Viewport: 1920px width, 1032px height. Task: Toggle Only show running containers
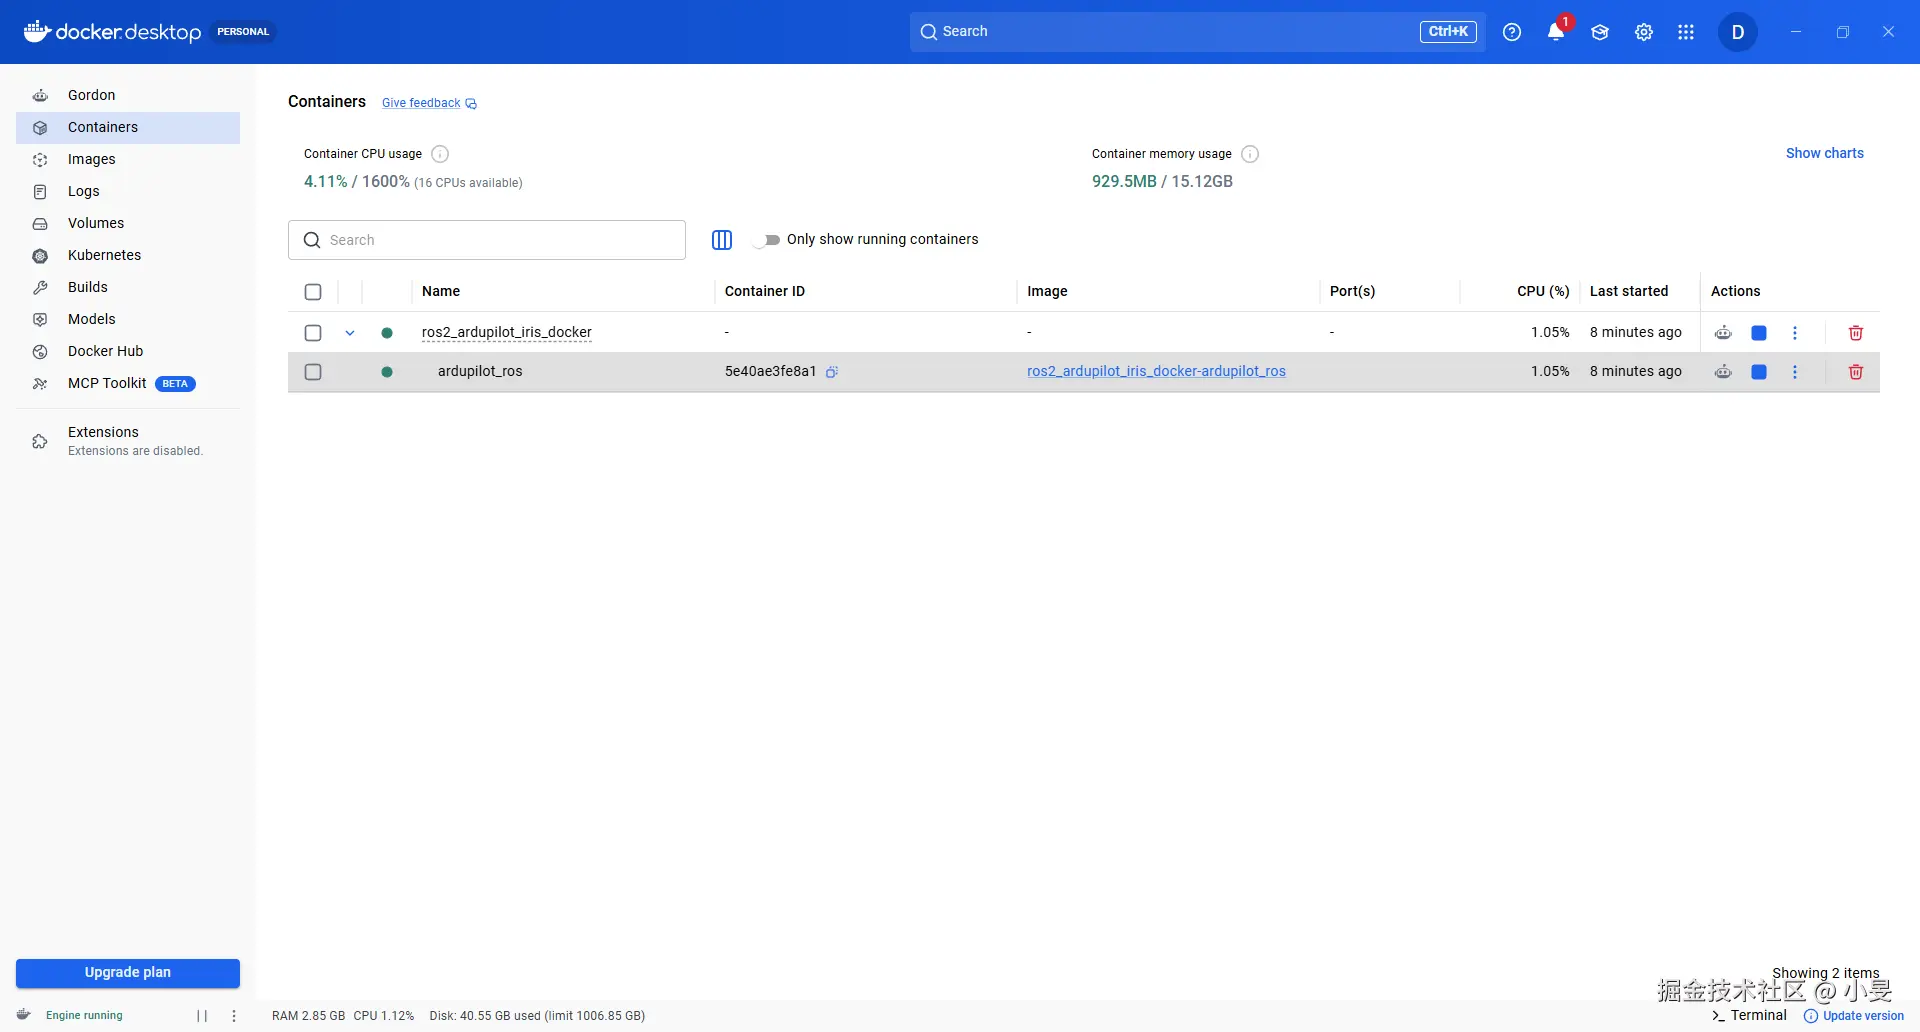tap(766, 240)
